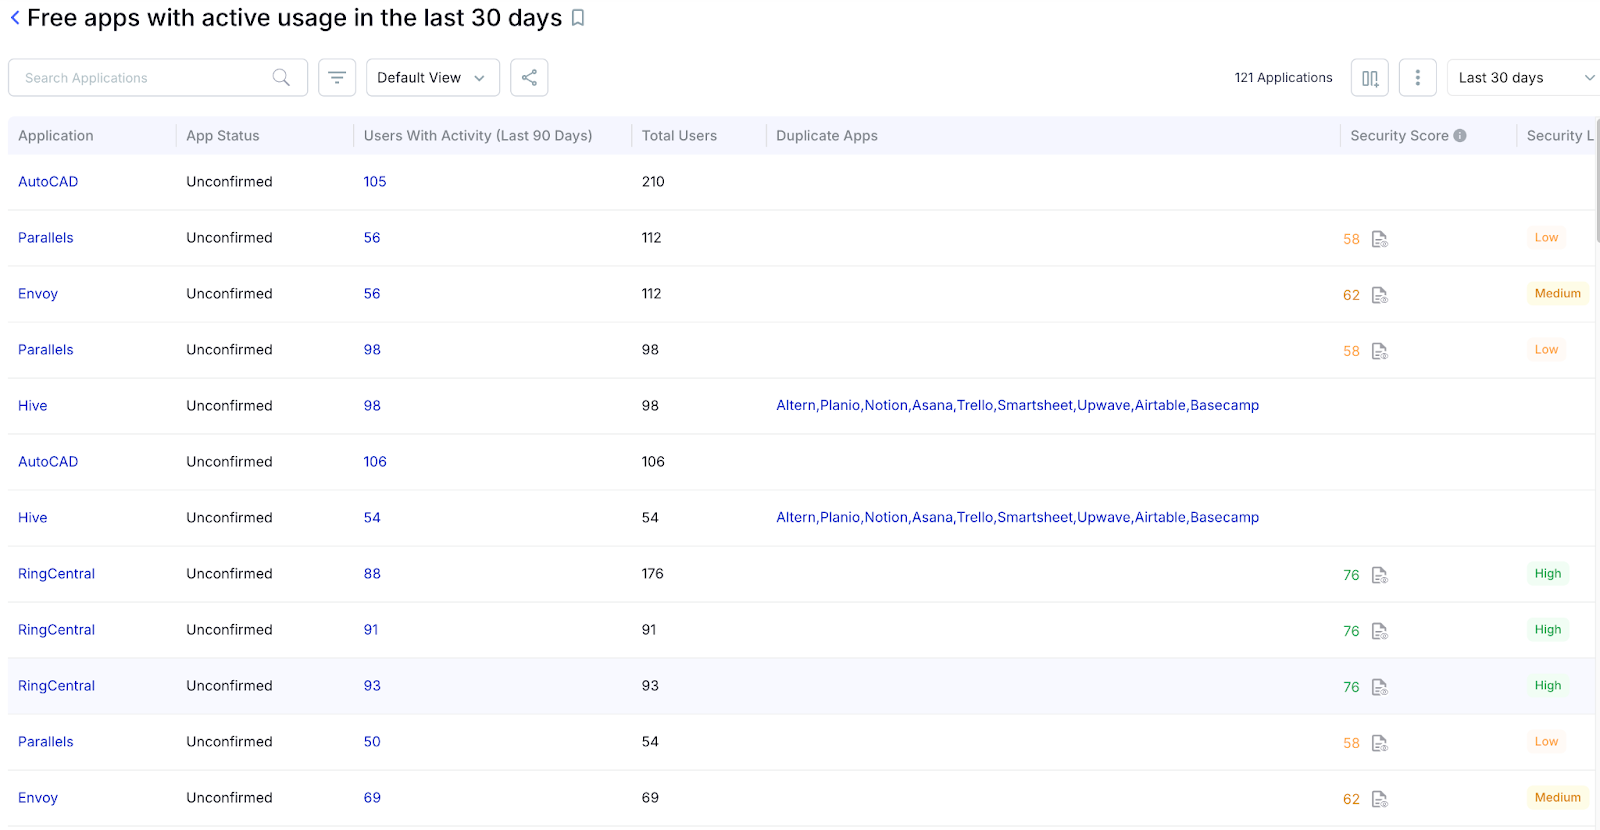
Task: Open duplicate apps list for Hive 54 users
Action: 1018,518
